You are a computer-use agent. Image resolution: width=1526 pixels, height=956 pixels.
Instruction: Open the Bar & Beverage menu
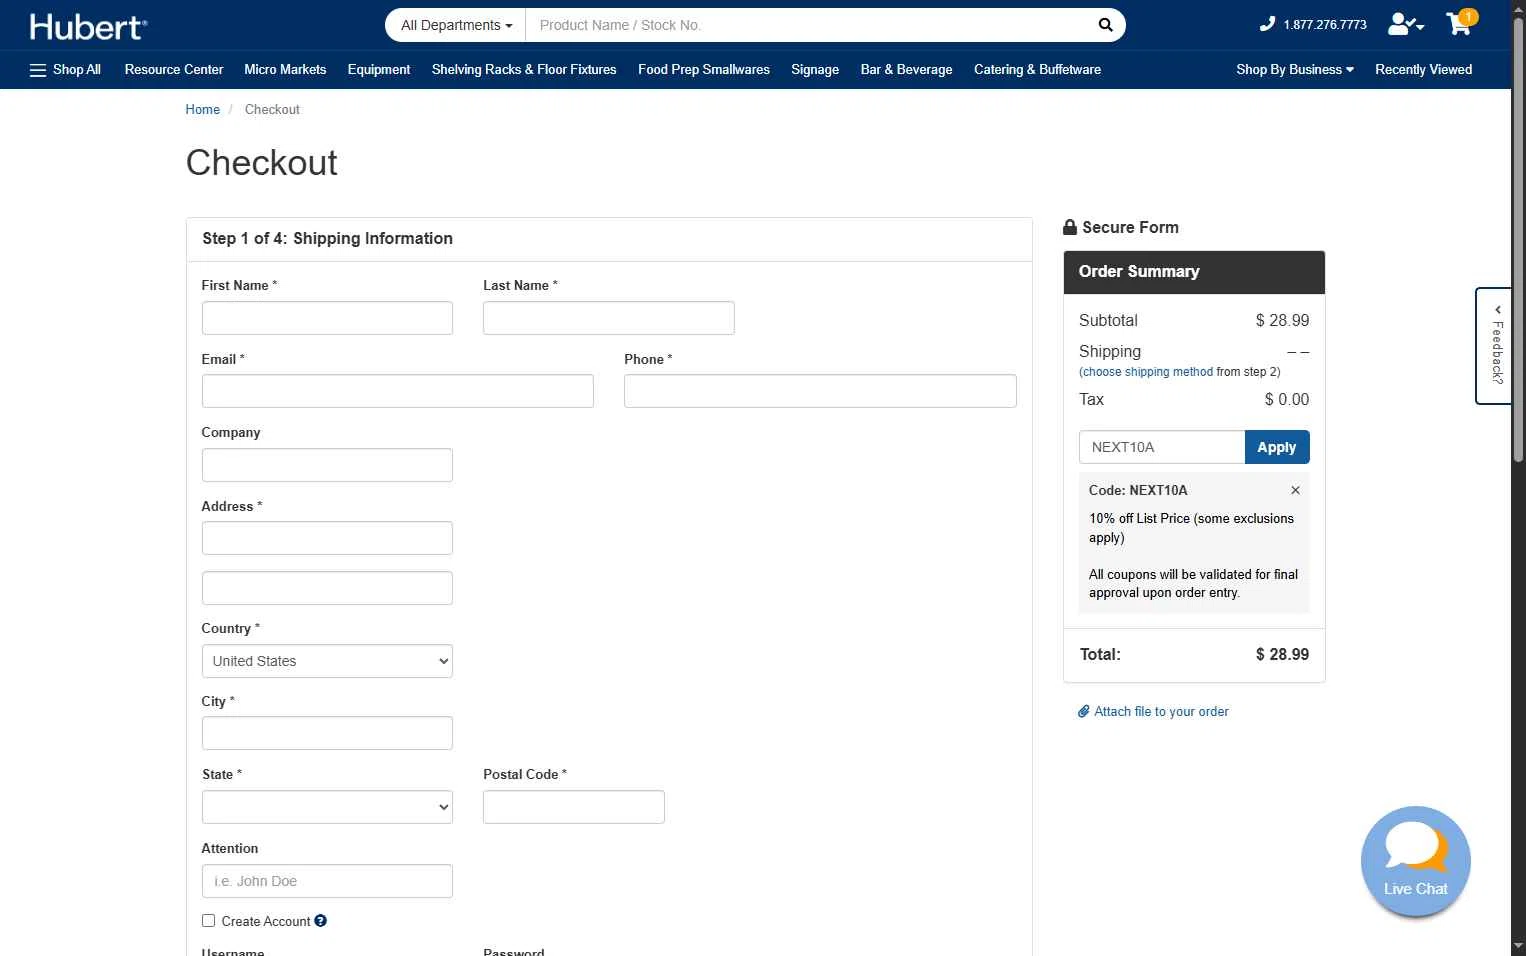click(906, 70)
